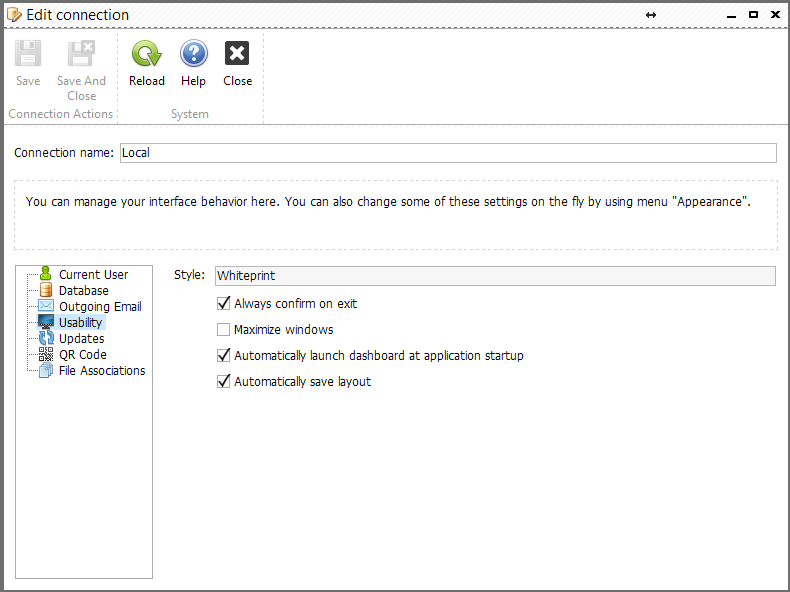Click the Save floppy disk icon
The width and height of the screenshot is (790, 592).
pyautogui.click(x=28, y=53)
